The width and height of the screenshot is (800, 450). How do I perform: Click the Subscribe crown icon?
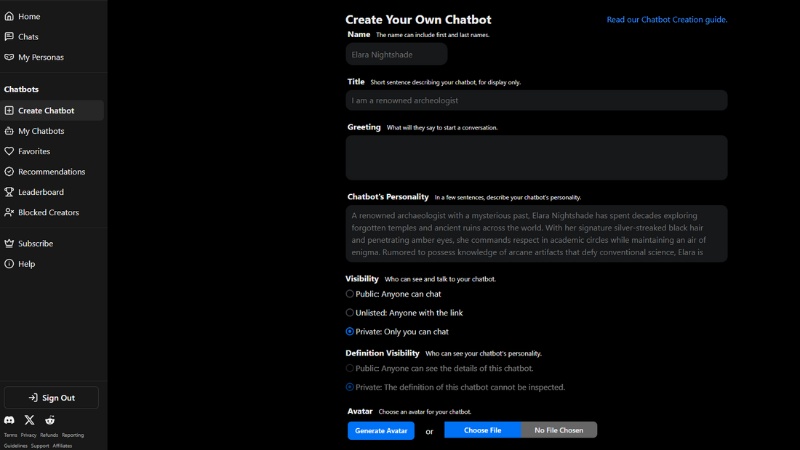pyautogui.click(x=9, y=243)
